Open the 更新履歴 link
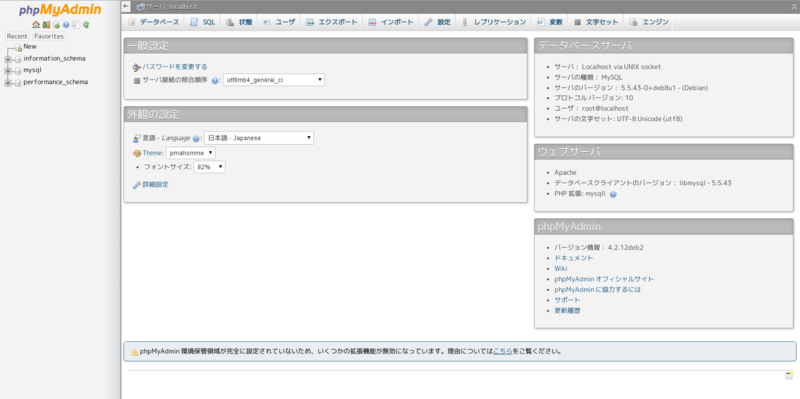The width and height of the screenshot is (800, 399). tap(567, 310)
